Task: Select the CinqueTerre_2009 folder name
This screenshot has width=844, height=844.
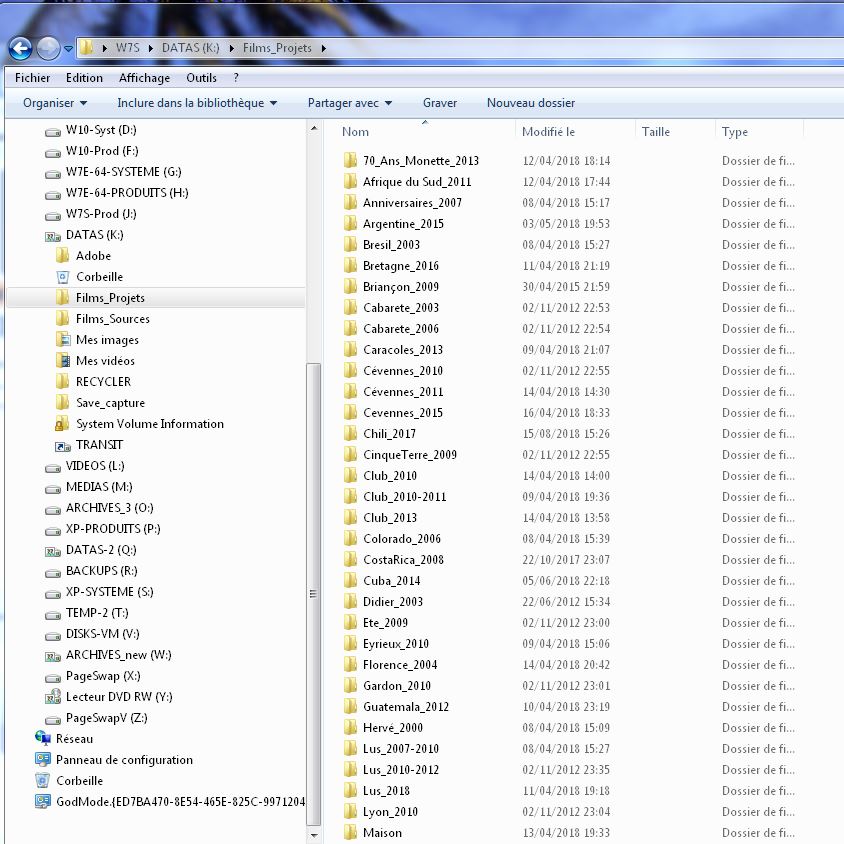Action: (x=410, y=455)
